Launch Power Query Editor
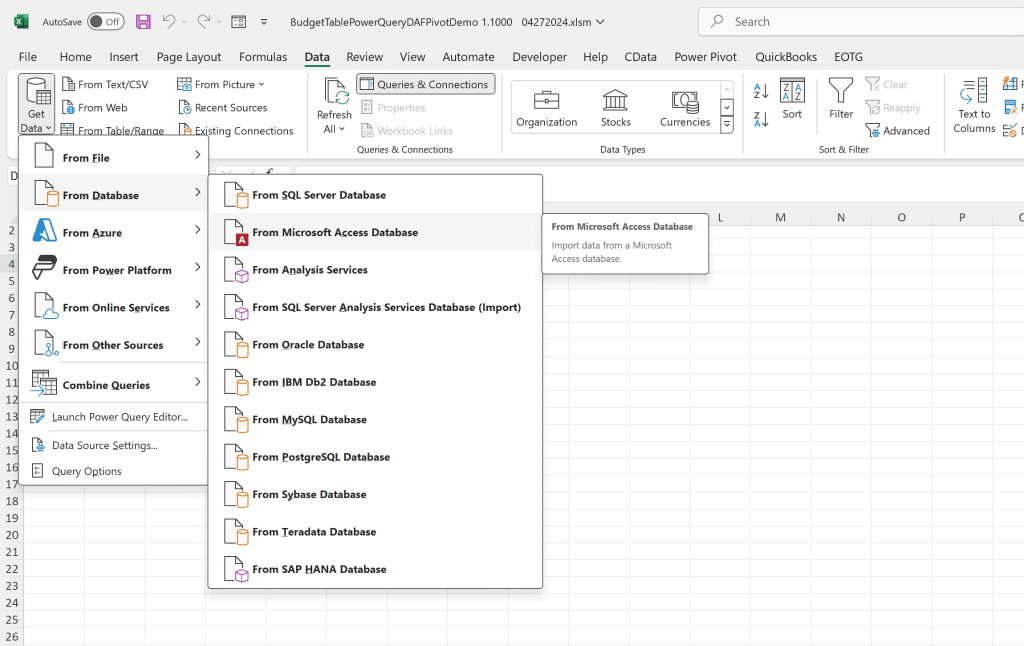 (119, 417)
